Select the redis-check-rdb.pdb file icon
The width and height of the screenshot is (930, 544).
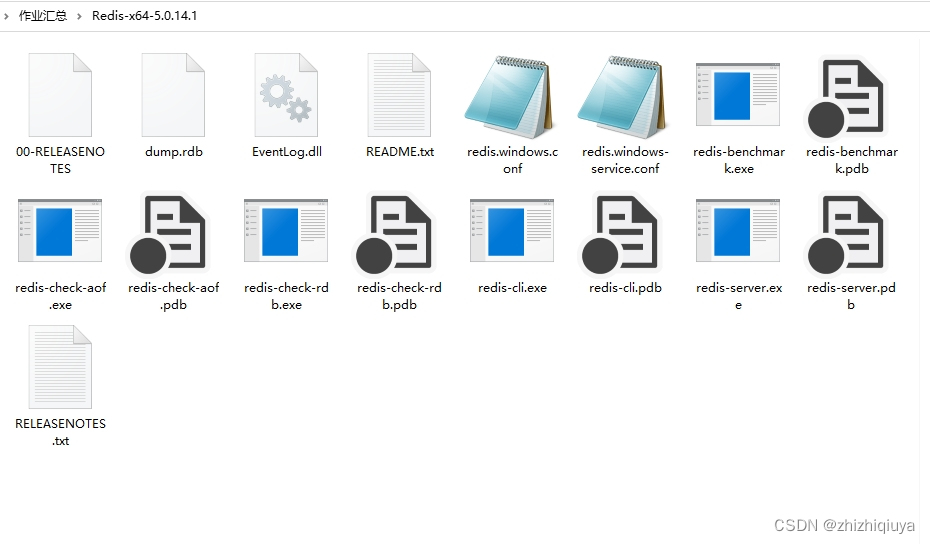pos(394,233)
